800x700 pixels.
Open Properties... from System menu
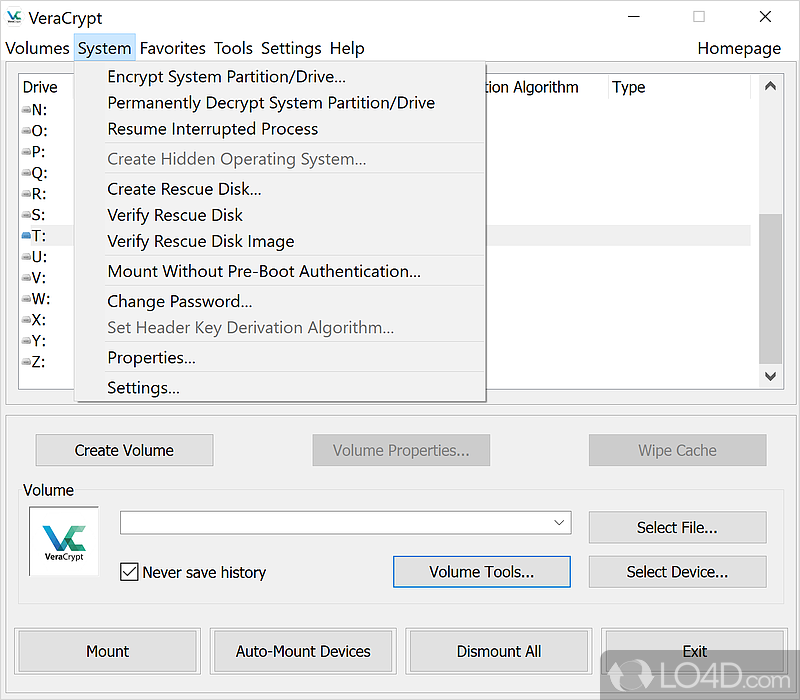pyautogui.click(x=280, y=357)
